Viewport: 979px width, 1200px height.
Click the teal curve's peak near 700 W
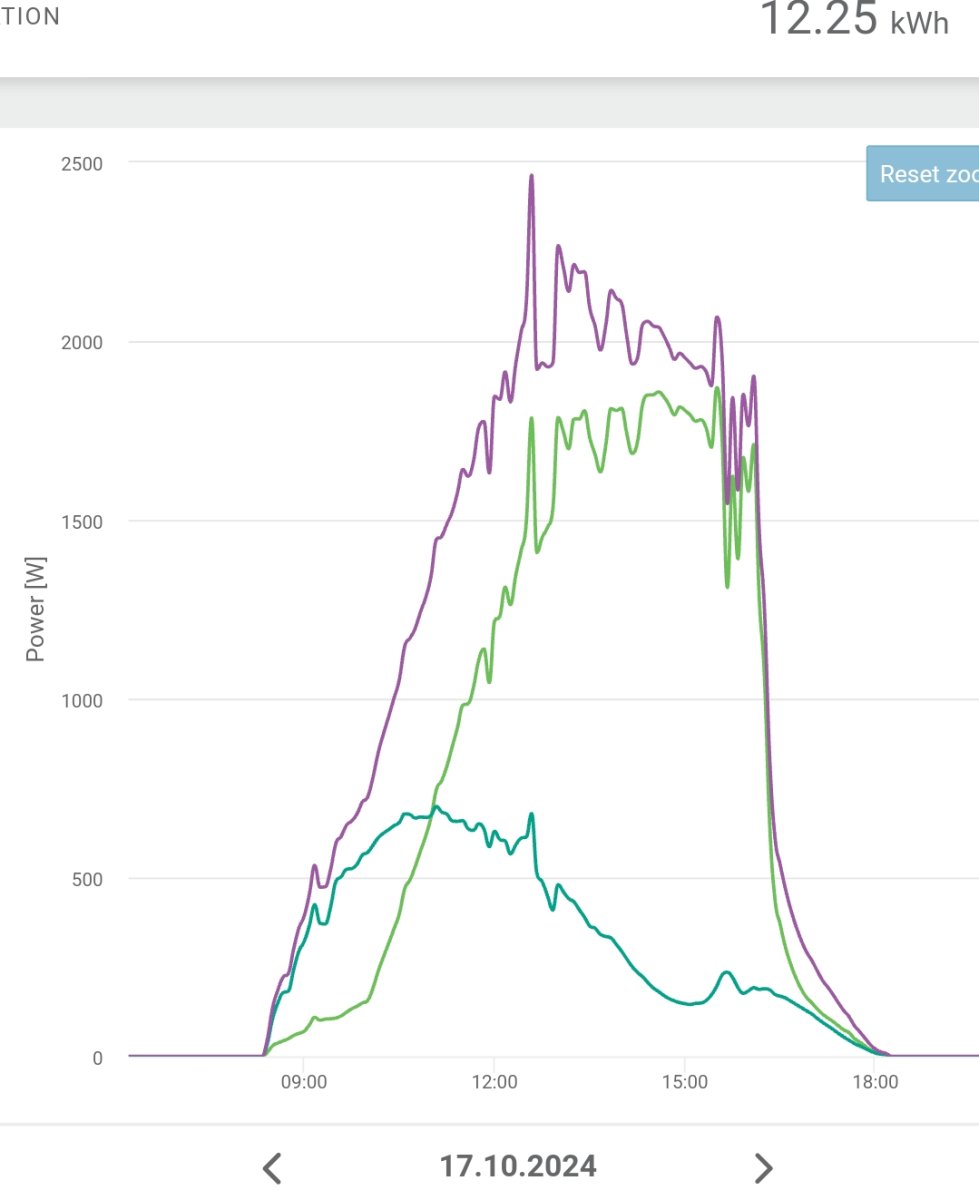pyautogui.click(x=435, y=808)
